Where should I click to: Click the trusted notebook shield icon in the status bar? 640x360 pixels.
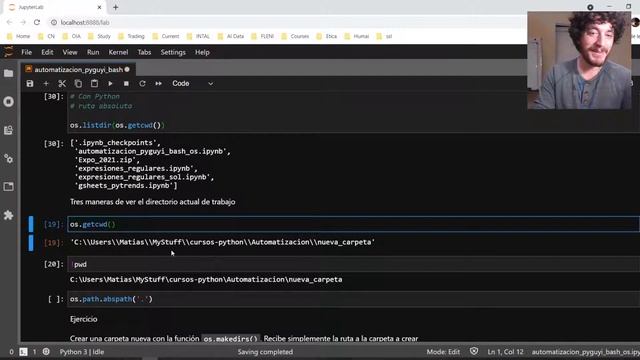473,351
